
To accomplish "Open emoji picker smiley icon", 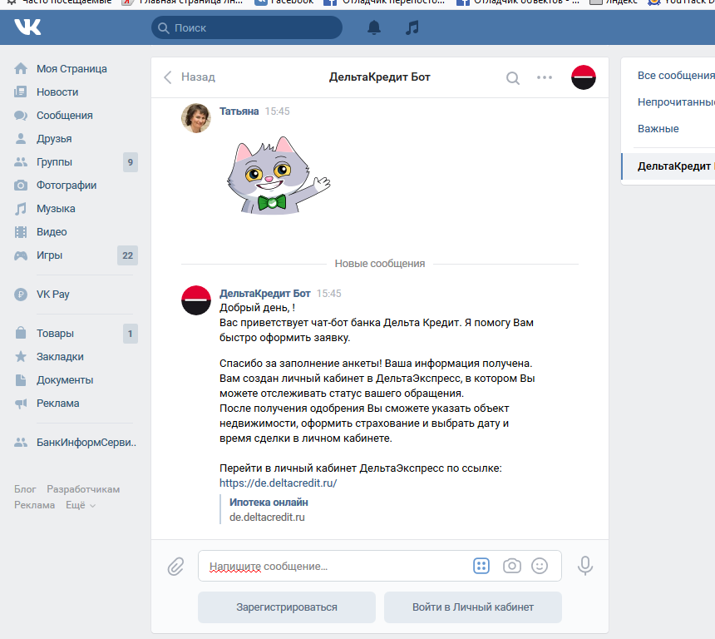I will pyautogui.click(x=539, y=566).
